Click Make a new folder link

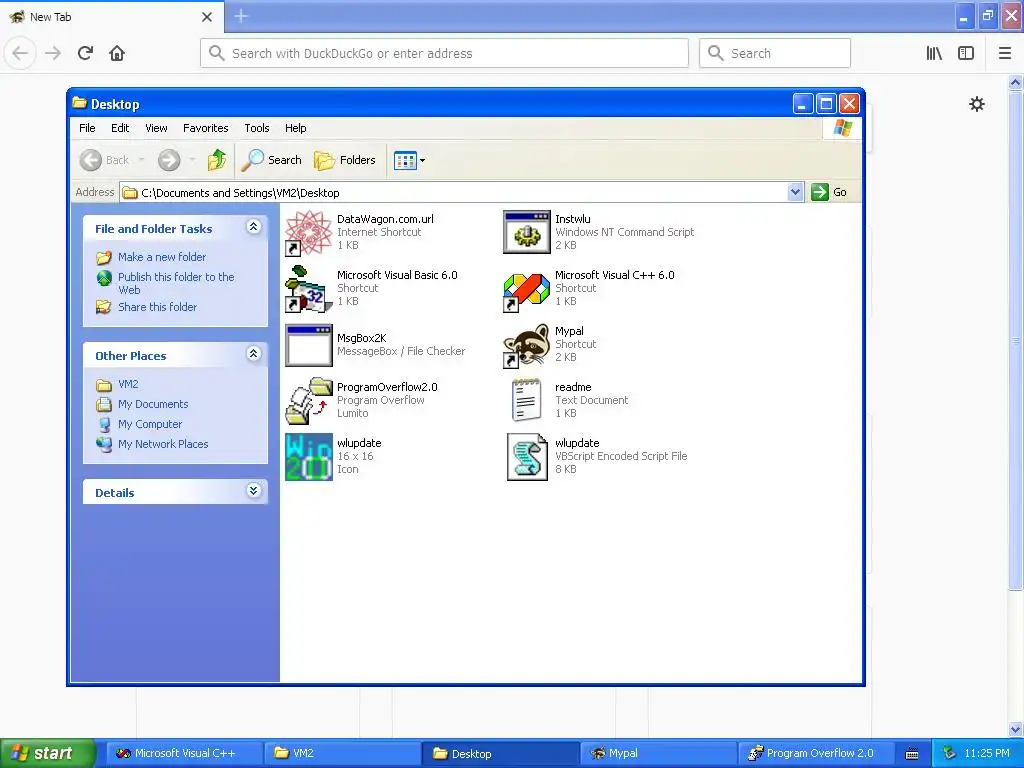pos(162,257)
